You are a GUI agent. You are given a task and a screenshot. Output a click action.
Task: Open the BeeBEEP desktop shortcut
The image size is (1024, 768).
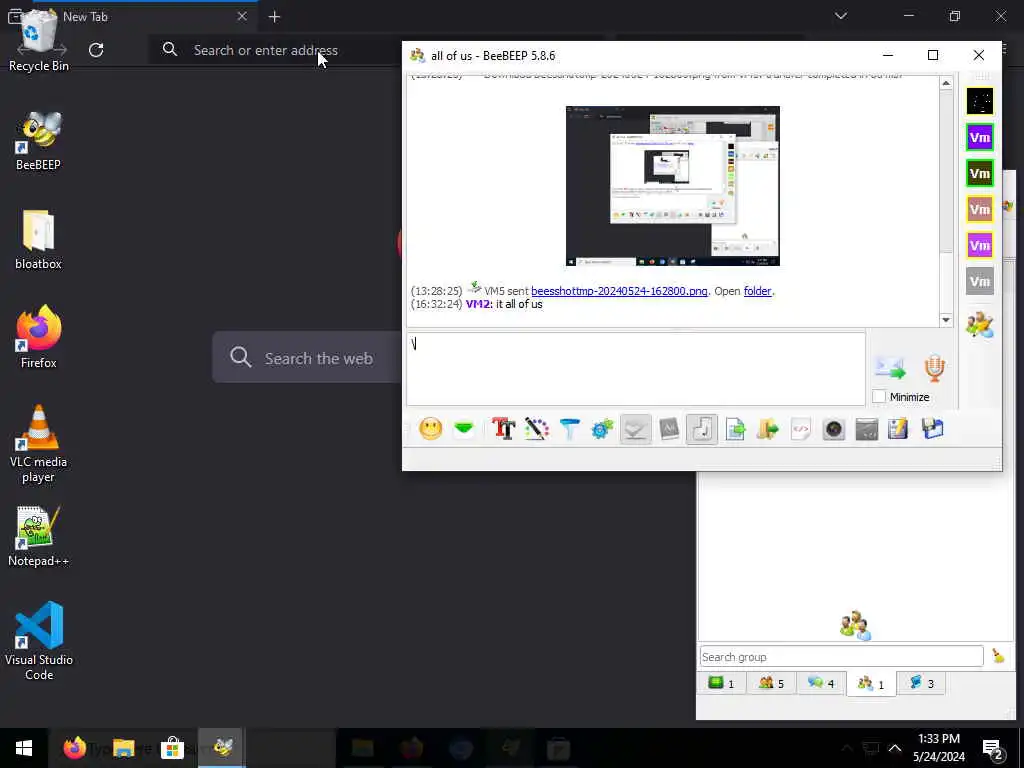[39, 140]
